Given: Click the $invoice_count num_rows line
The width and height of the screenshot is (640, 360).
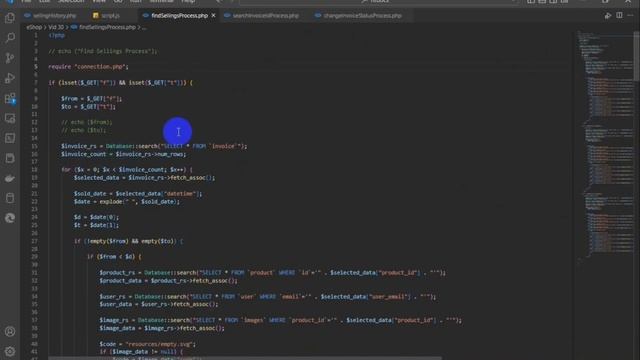Looking at the screenshot, I should pyautogui.click(x=123, y=154).
